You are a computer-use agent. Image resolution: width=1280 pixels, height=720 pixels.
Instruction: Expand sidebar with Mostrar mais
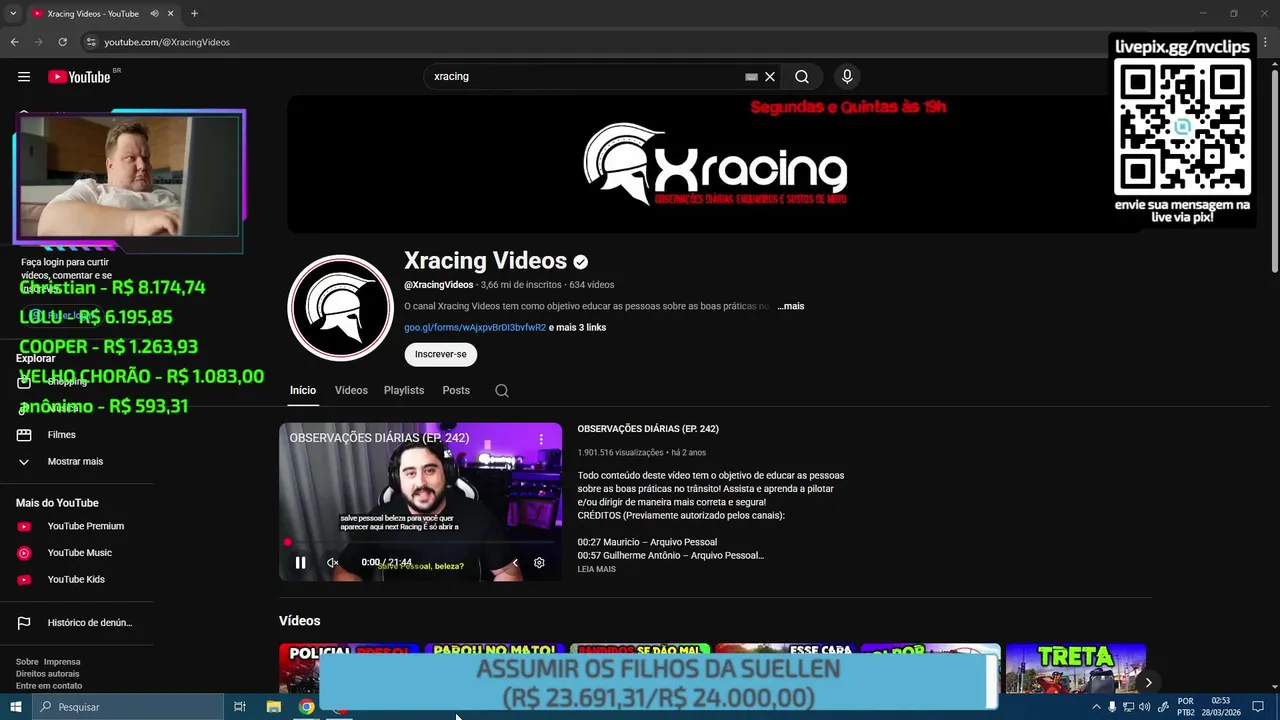pyautogui.click(x=77, y=461)
